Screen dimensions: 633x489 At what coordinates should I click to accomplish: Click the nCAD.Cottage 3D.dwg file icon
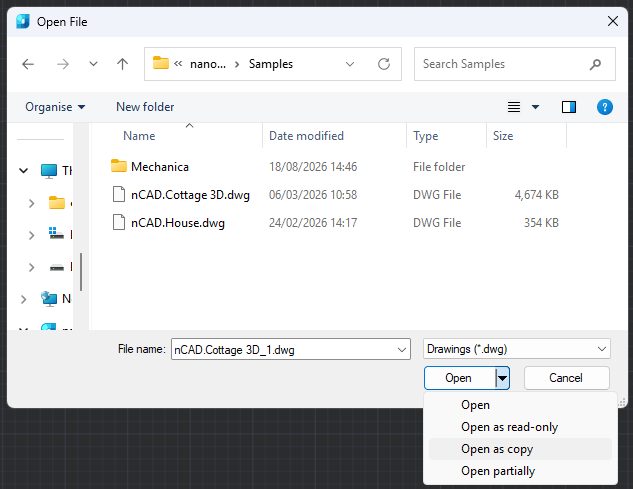[119, 194]
